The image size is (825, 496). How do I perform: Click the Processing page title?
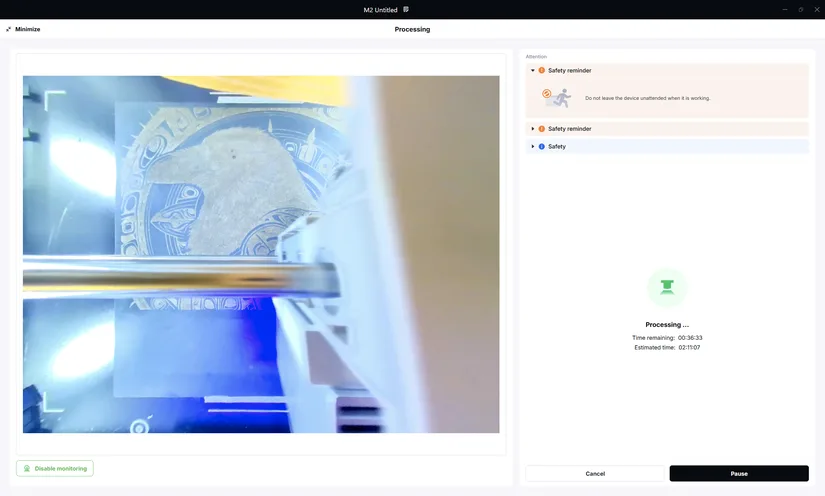412,29
